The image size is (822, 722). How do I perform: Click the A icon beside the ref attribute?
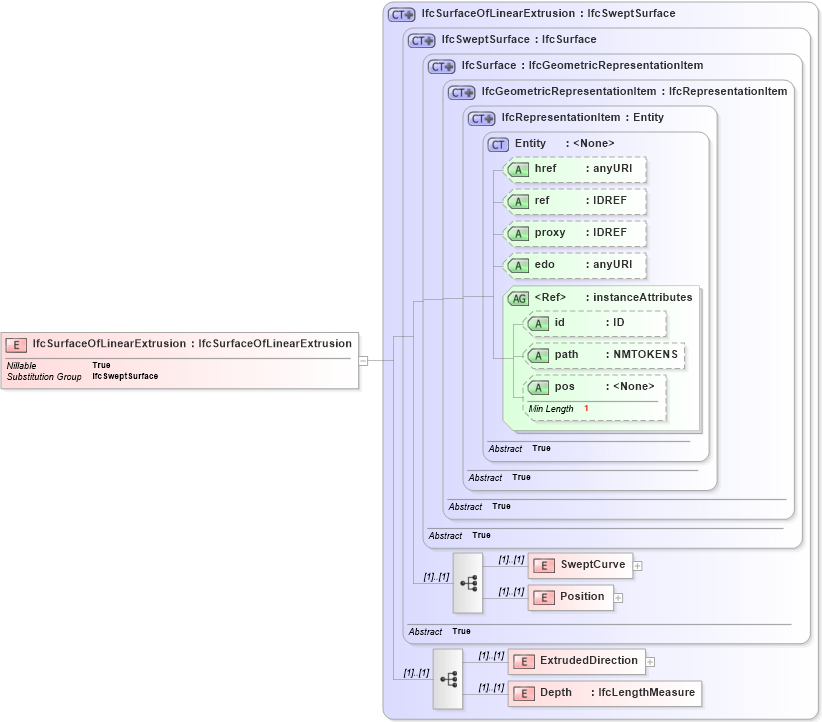[519, 201]
